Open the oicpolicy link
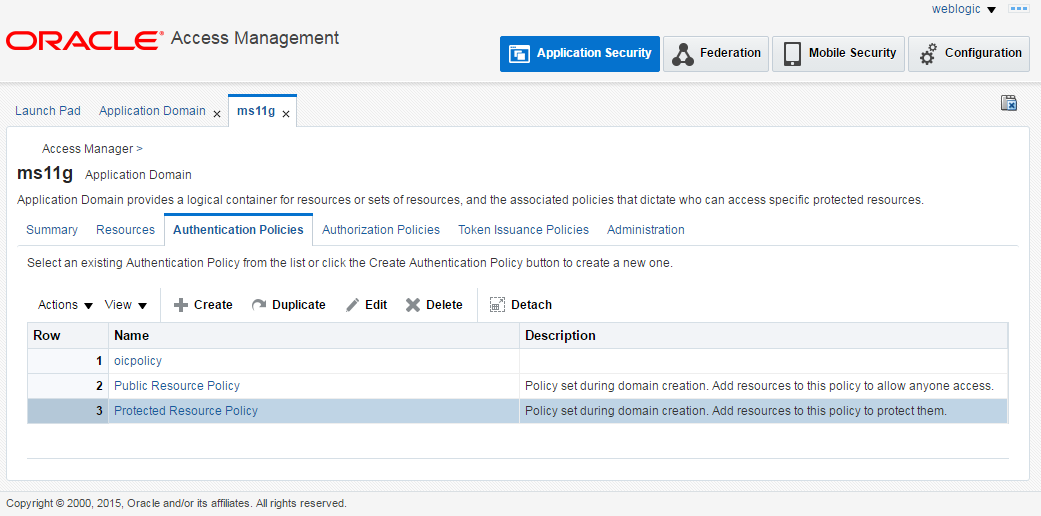1041x516 pixels. pyautogui.click(x=138, y=361)
